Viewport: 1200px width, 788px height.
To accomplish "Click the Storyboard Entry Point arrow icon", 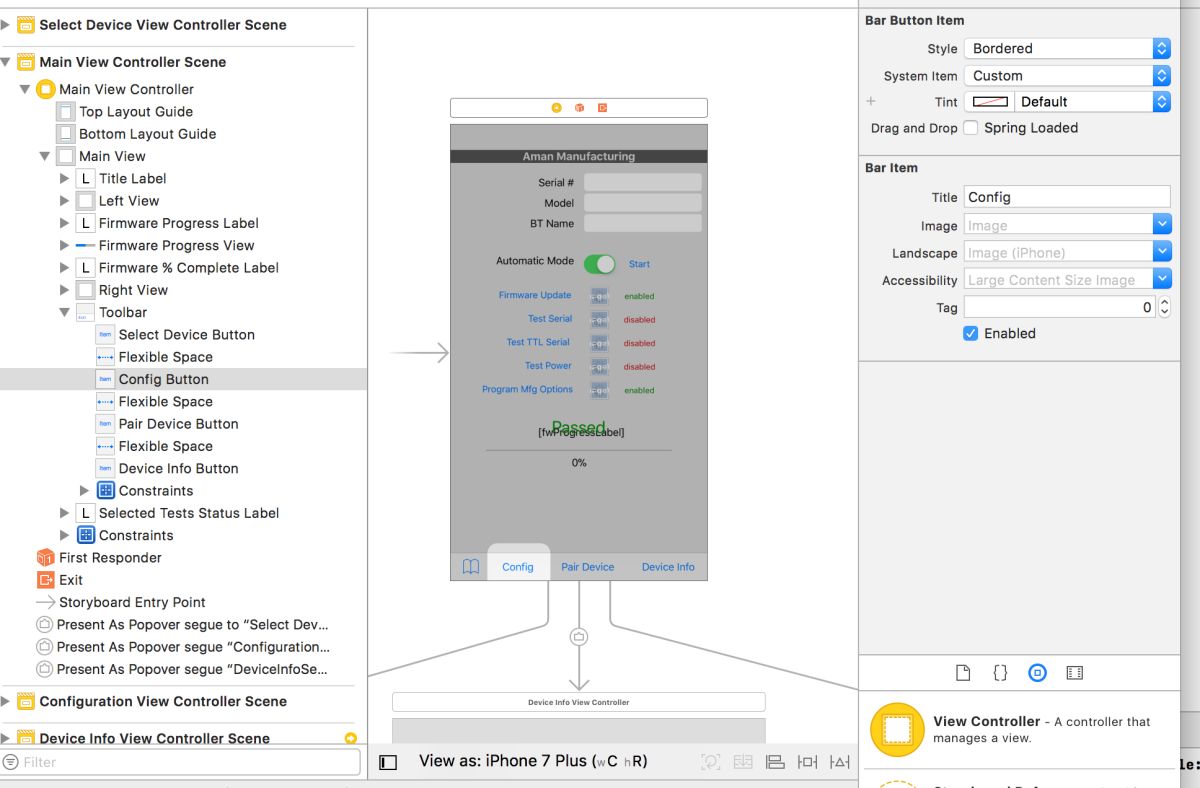I will (x=45, y=602).
